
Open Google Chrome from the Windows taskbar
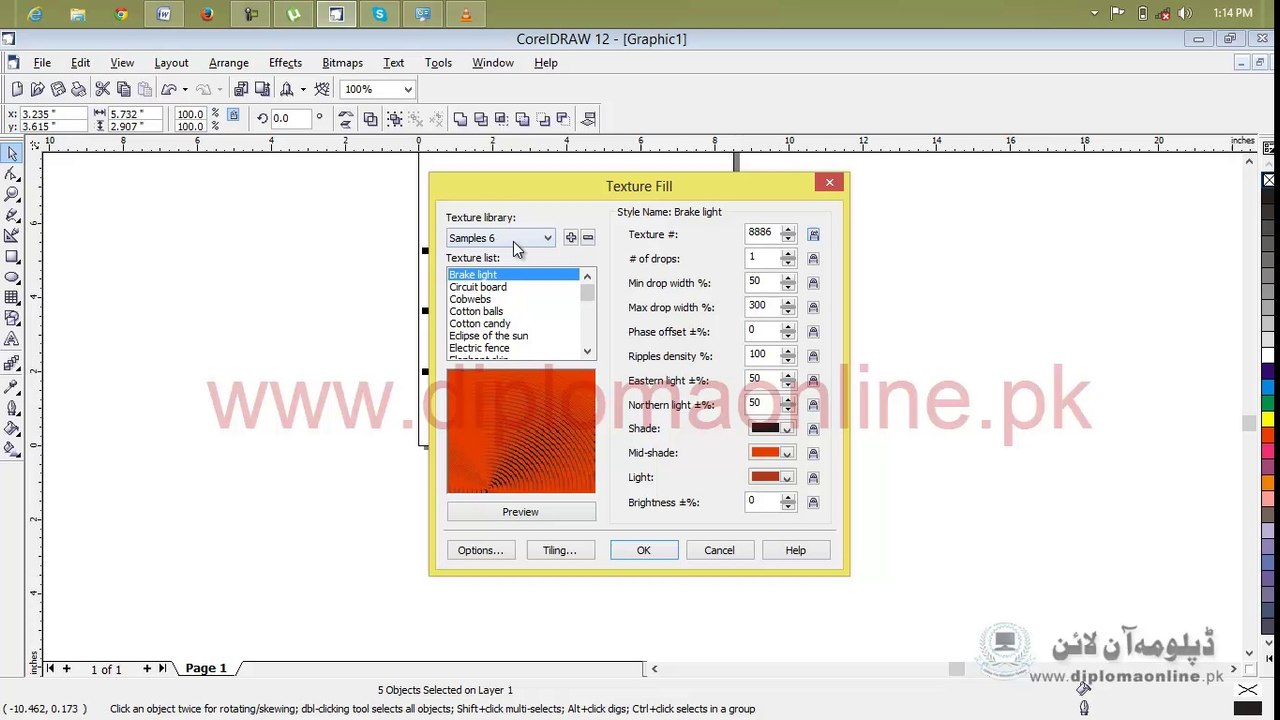121,14
